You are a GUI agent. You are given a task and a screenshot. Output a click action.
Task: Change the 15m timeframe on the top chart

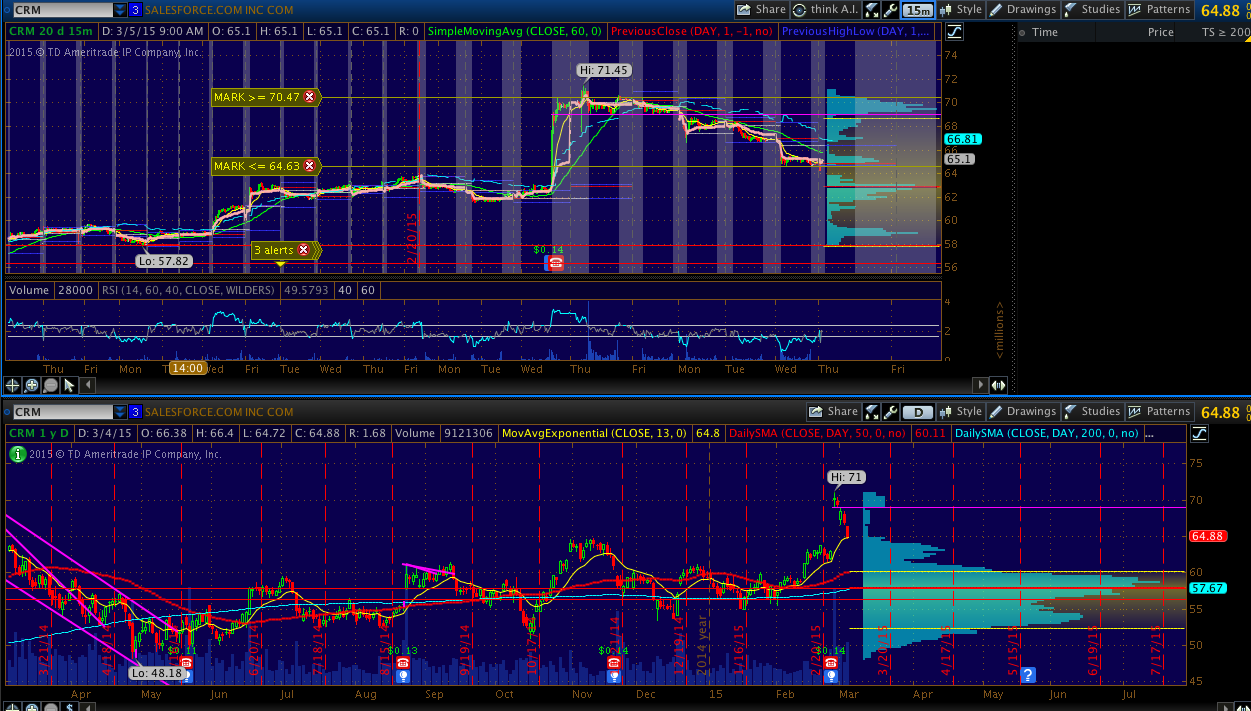pyautogui.click(x=917, y=10)
